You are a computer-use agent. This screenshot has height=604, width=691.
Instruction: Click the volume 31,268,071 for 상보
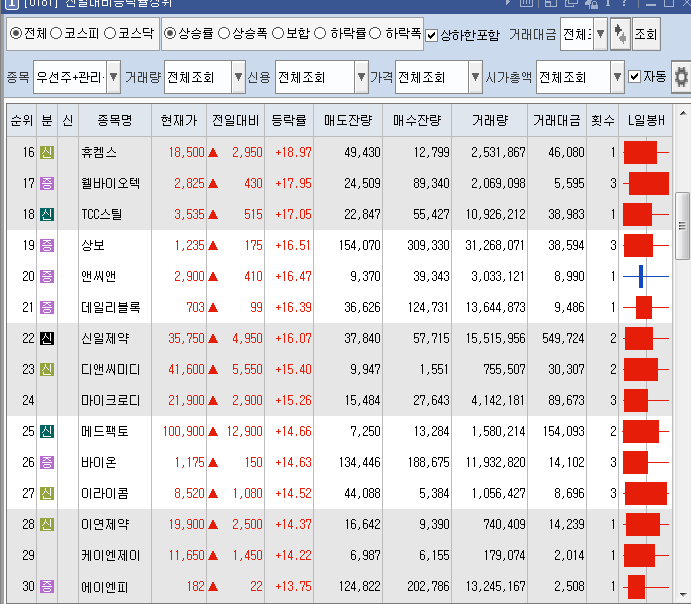[x=495, y=245]
